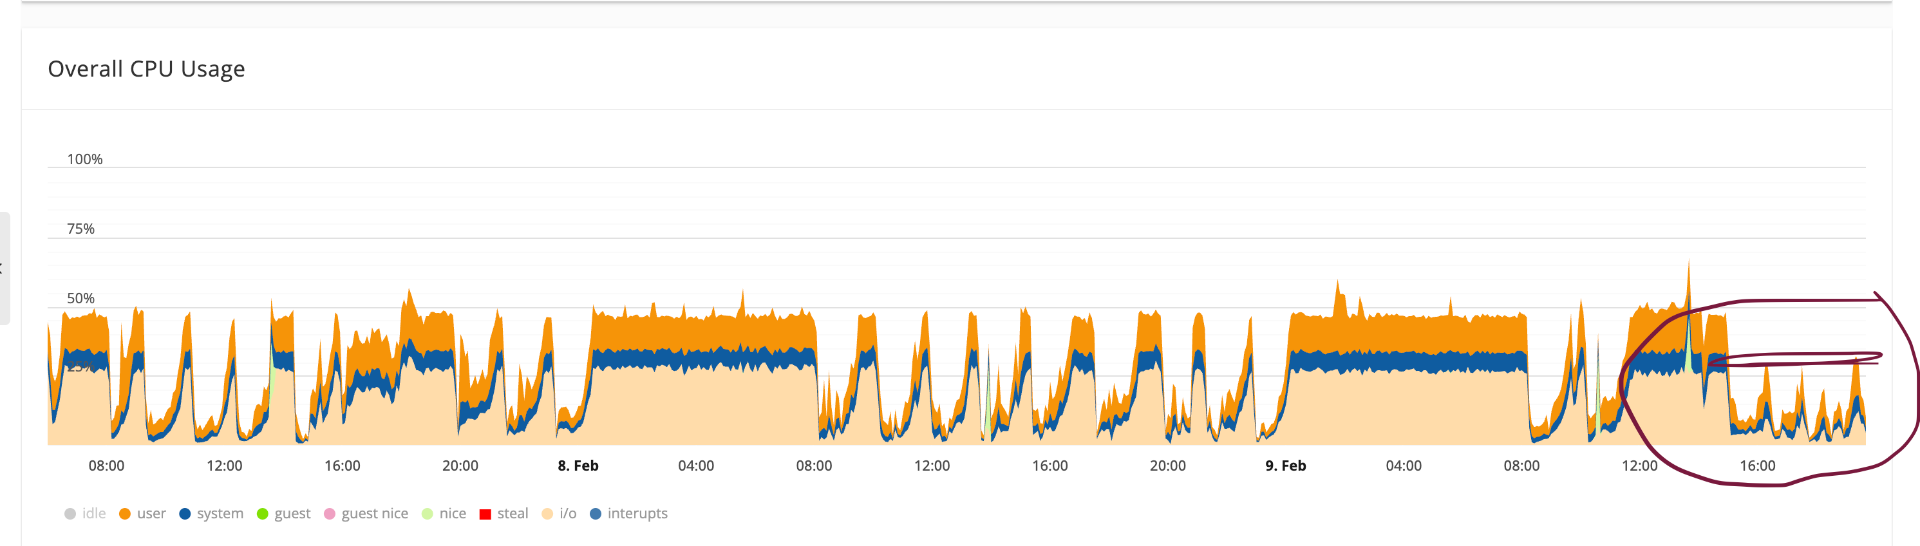Enable the hidden idle series in legend
The width and height of the screenshot is (1920, 546).
[94, 513]
